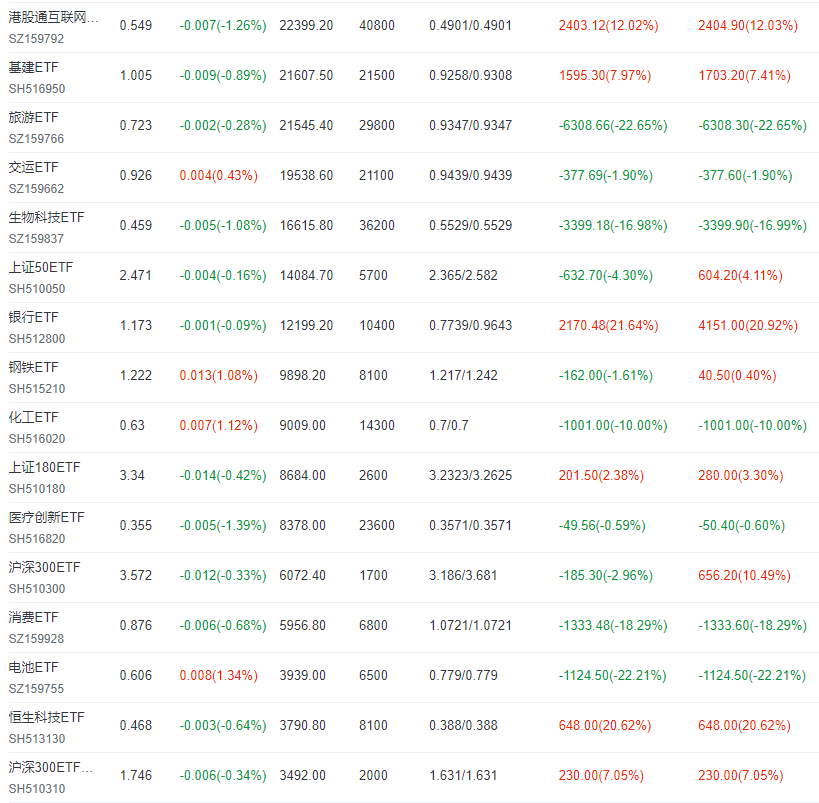Image resolution: width=819 pixels, height=803 pixels.
Task: Select the cost 1.0721/1.0721
Action: coord(471,625)
